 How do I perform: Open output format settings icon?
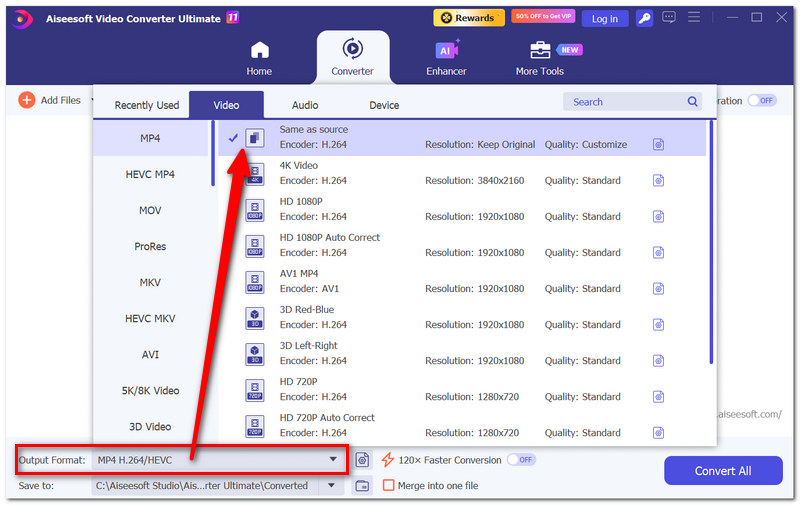[362, 460]
